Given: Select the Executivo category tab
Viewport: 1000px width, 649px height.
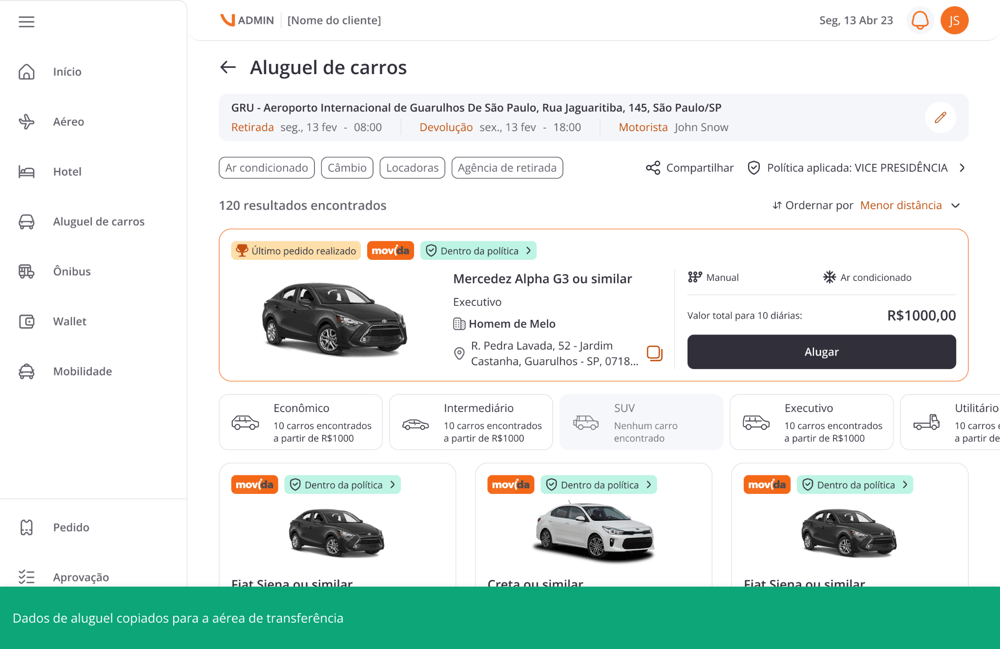Looking at the screenshot, I should pyautogui.click(x=811, y=422).
